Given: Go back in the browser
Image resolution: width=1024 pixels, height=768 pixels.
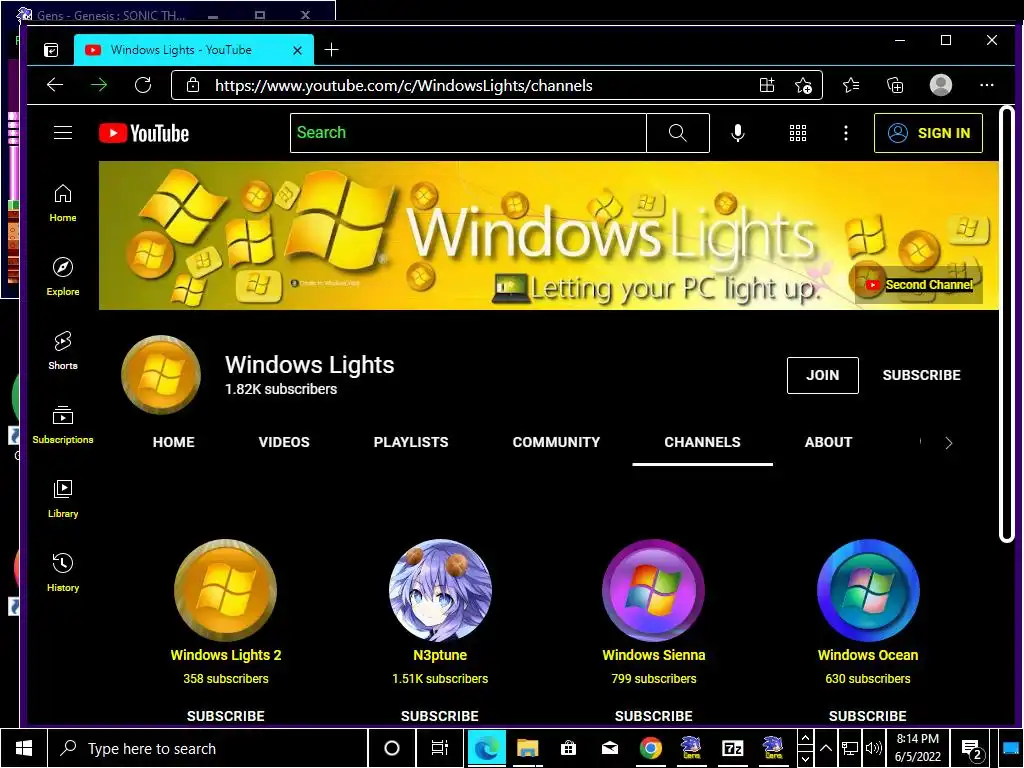Looking at the screenshot, I should pyautogui.click(x=55, y=85).
